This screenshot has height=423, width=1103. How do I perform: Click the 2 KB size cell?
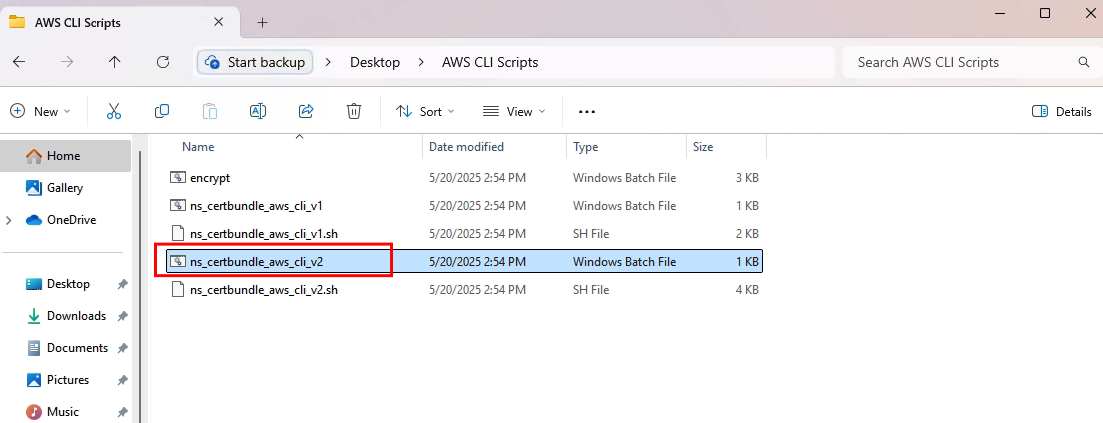coord(747,234)
